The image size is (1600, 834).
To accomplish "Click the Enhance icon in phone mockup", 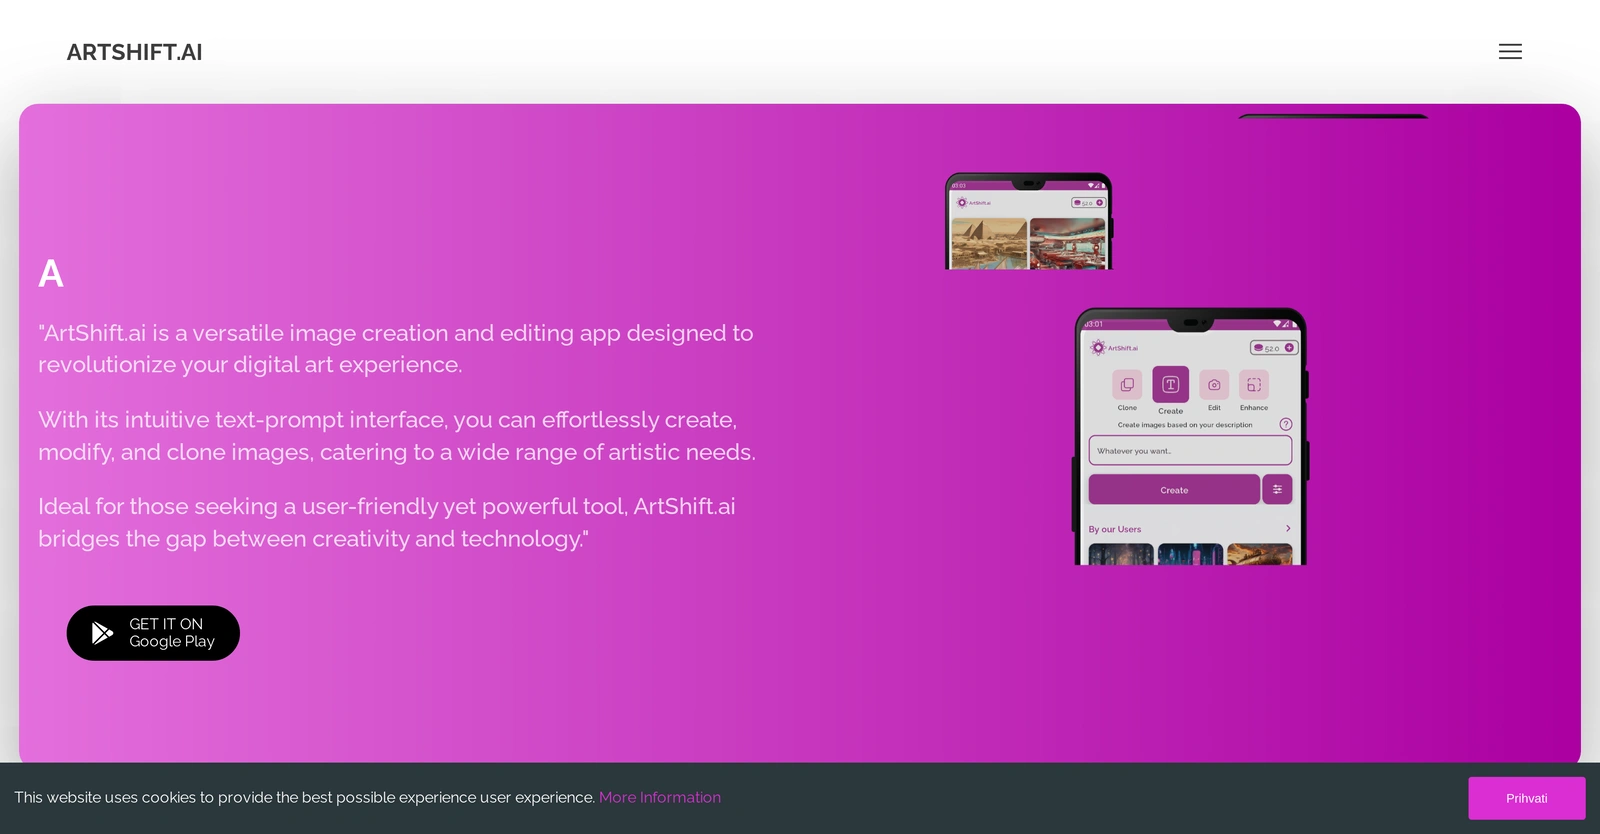I will [x=1254, y=385].
